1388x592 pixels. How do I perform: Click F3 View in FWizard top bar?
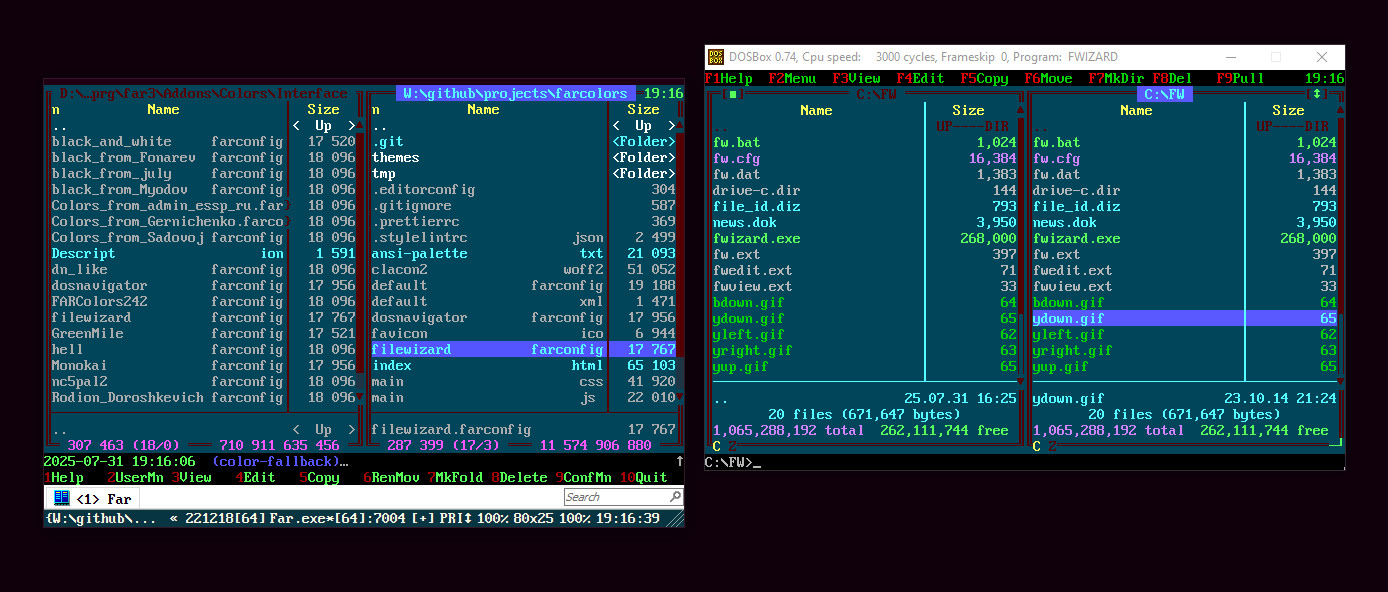click(856, 78)
